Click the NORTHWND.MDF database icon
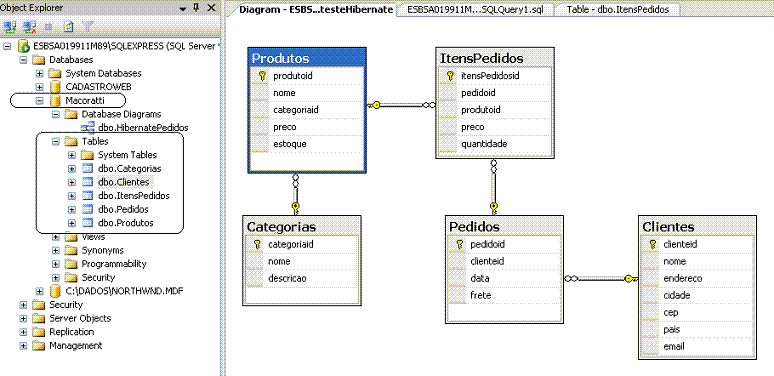Image resolution: width=774 pixels, height=376 pixels. (x=55, y=291)
